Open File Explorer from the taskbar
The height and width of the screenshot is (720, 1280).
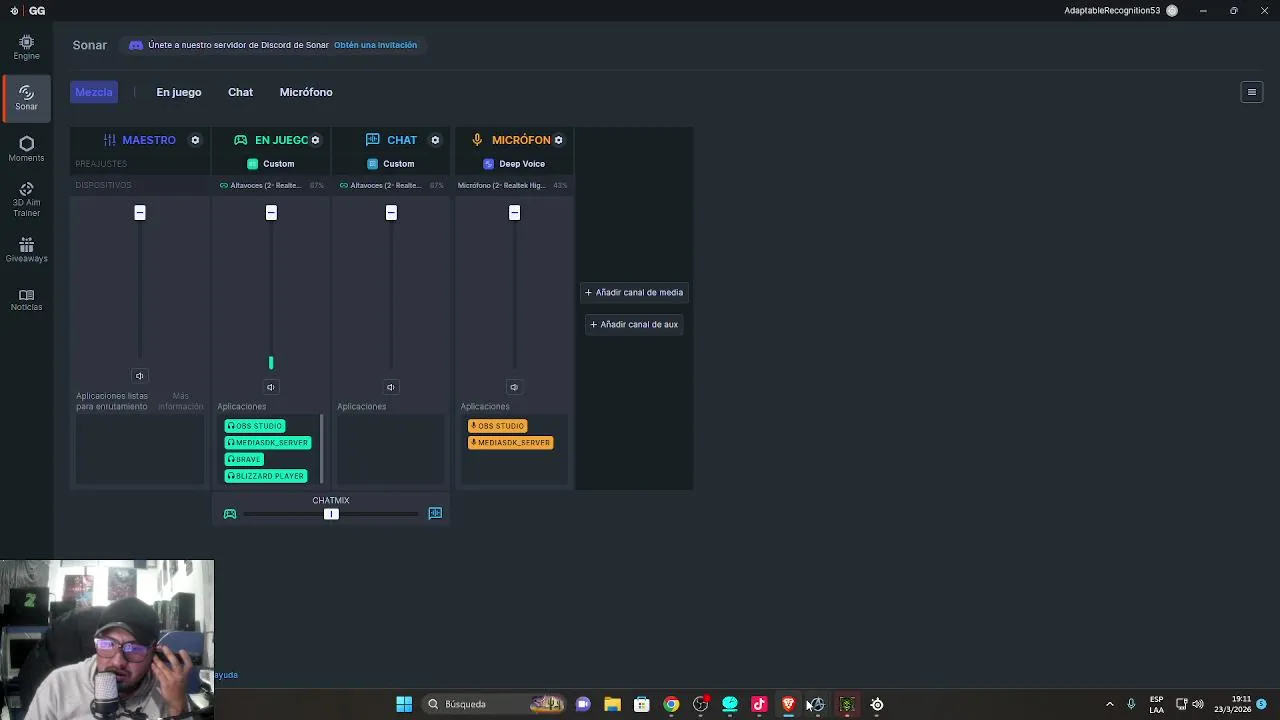612,704
